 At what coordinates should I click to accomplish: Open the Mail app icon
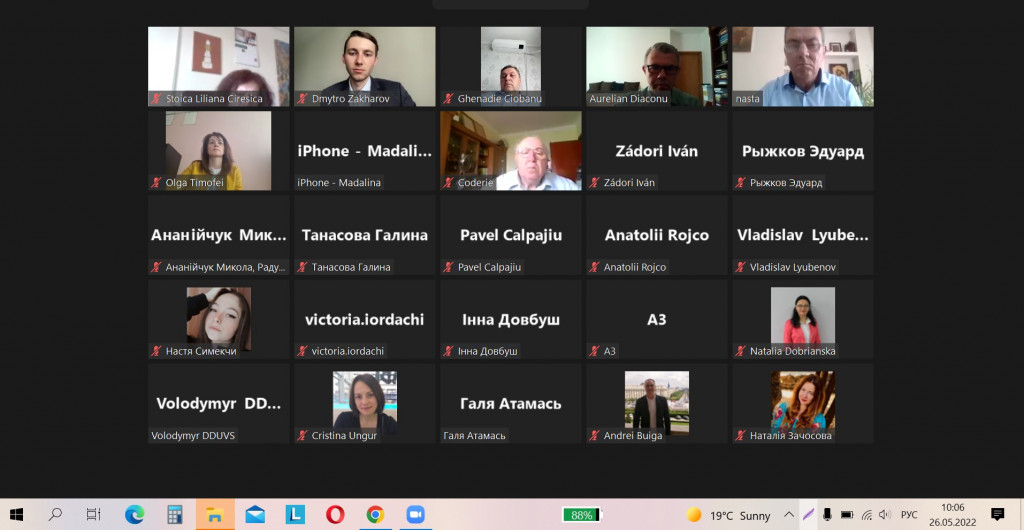click(255, 514)
